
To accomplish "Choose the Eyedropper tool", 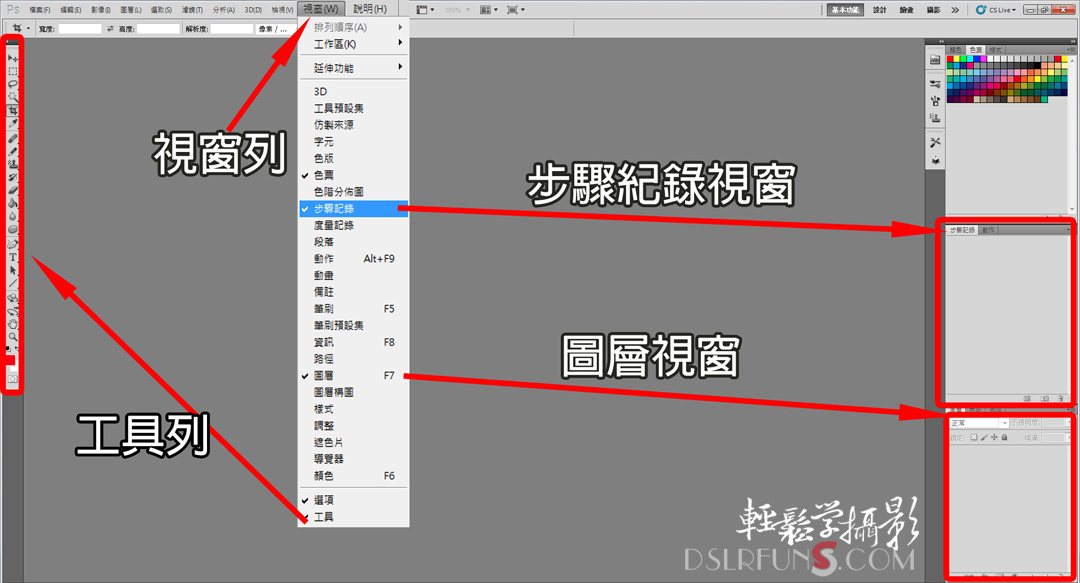I will [x=13, y=123].
